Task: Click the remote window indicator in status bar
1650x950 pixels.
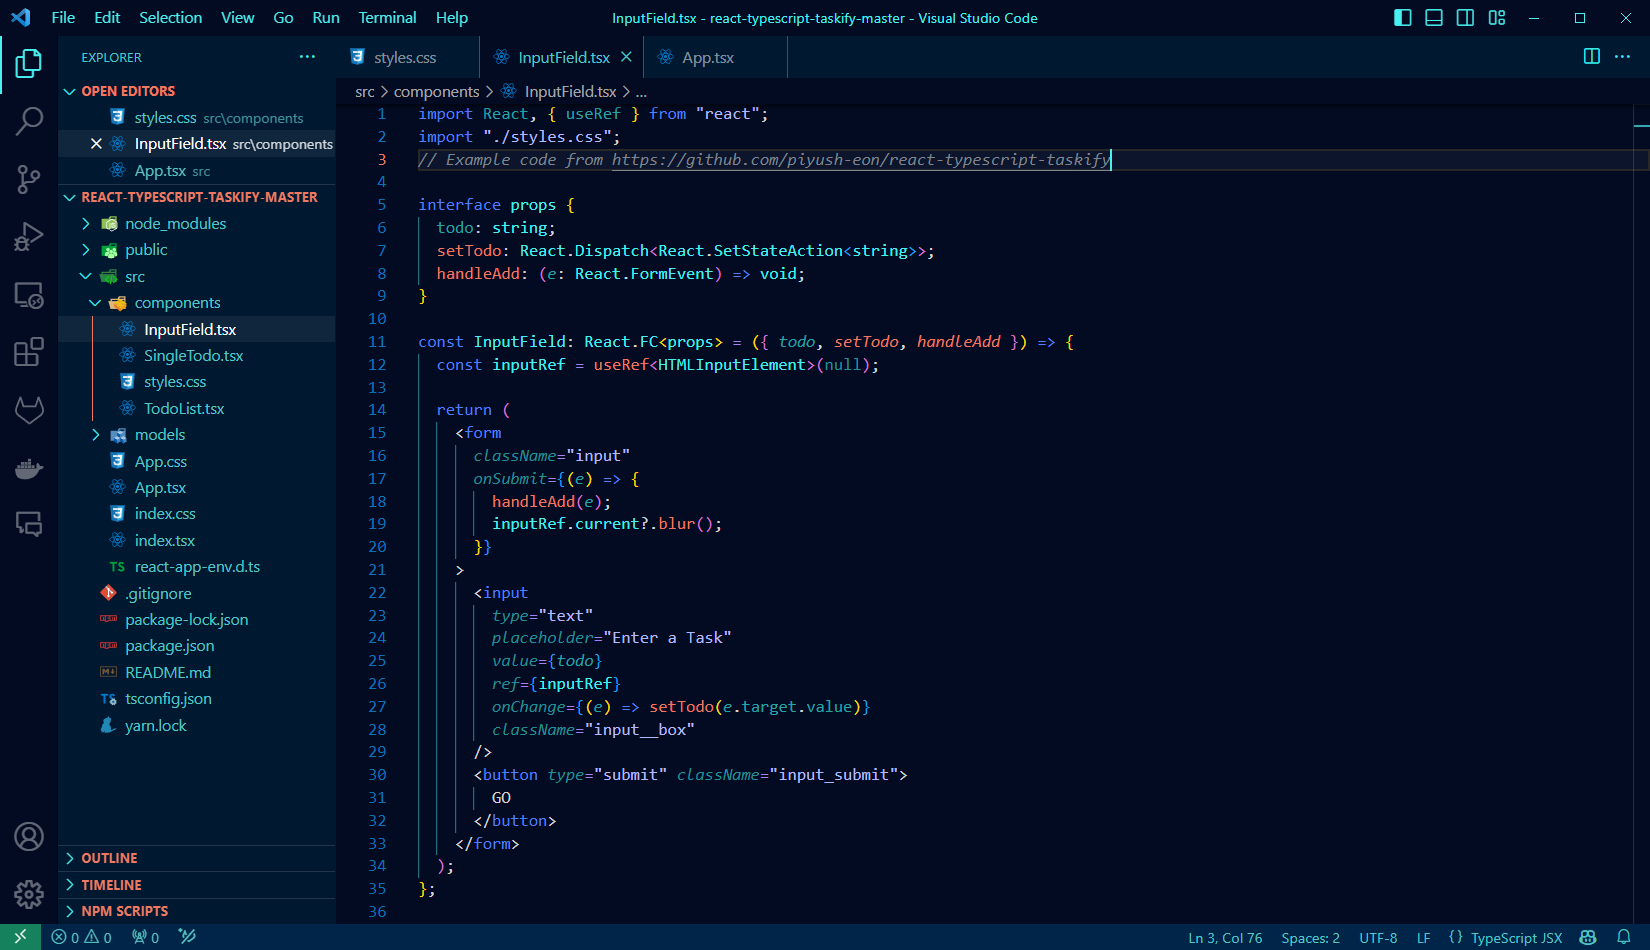Action: (20, 937)
